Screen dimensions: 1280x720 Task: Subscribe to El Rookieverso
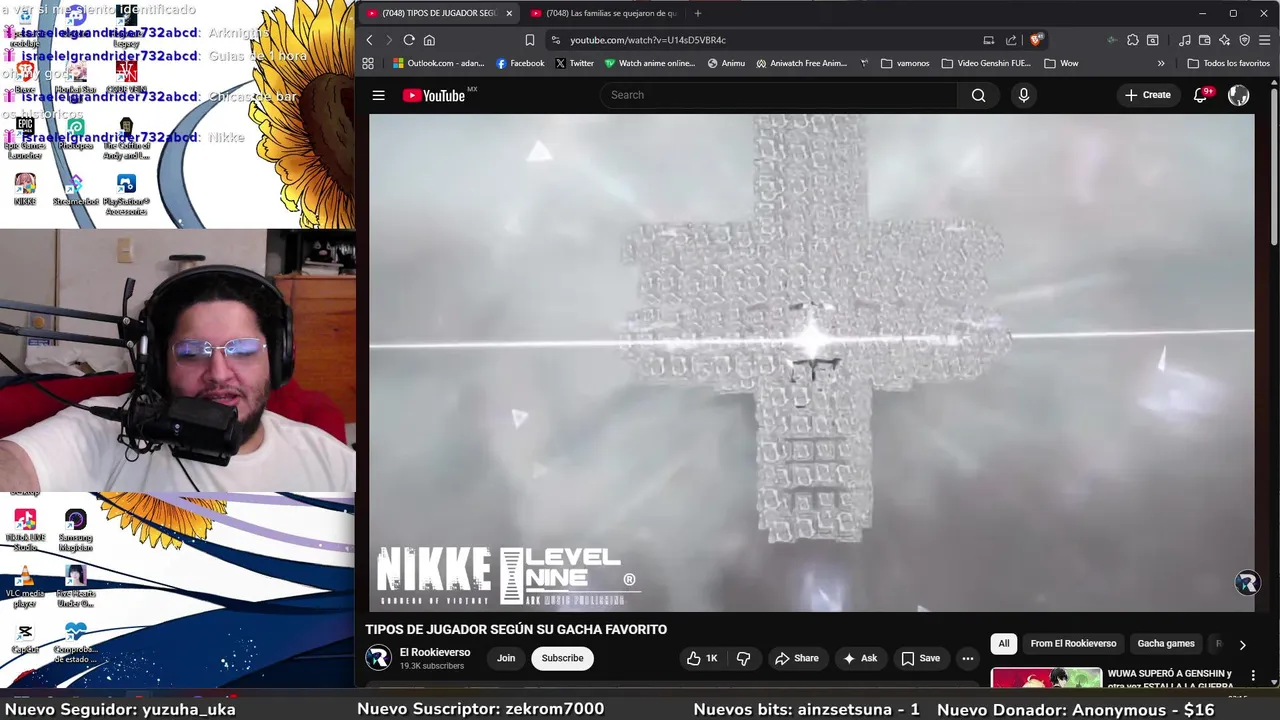point(562,658)
